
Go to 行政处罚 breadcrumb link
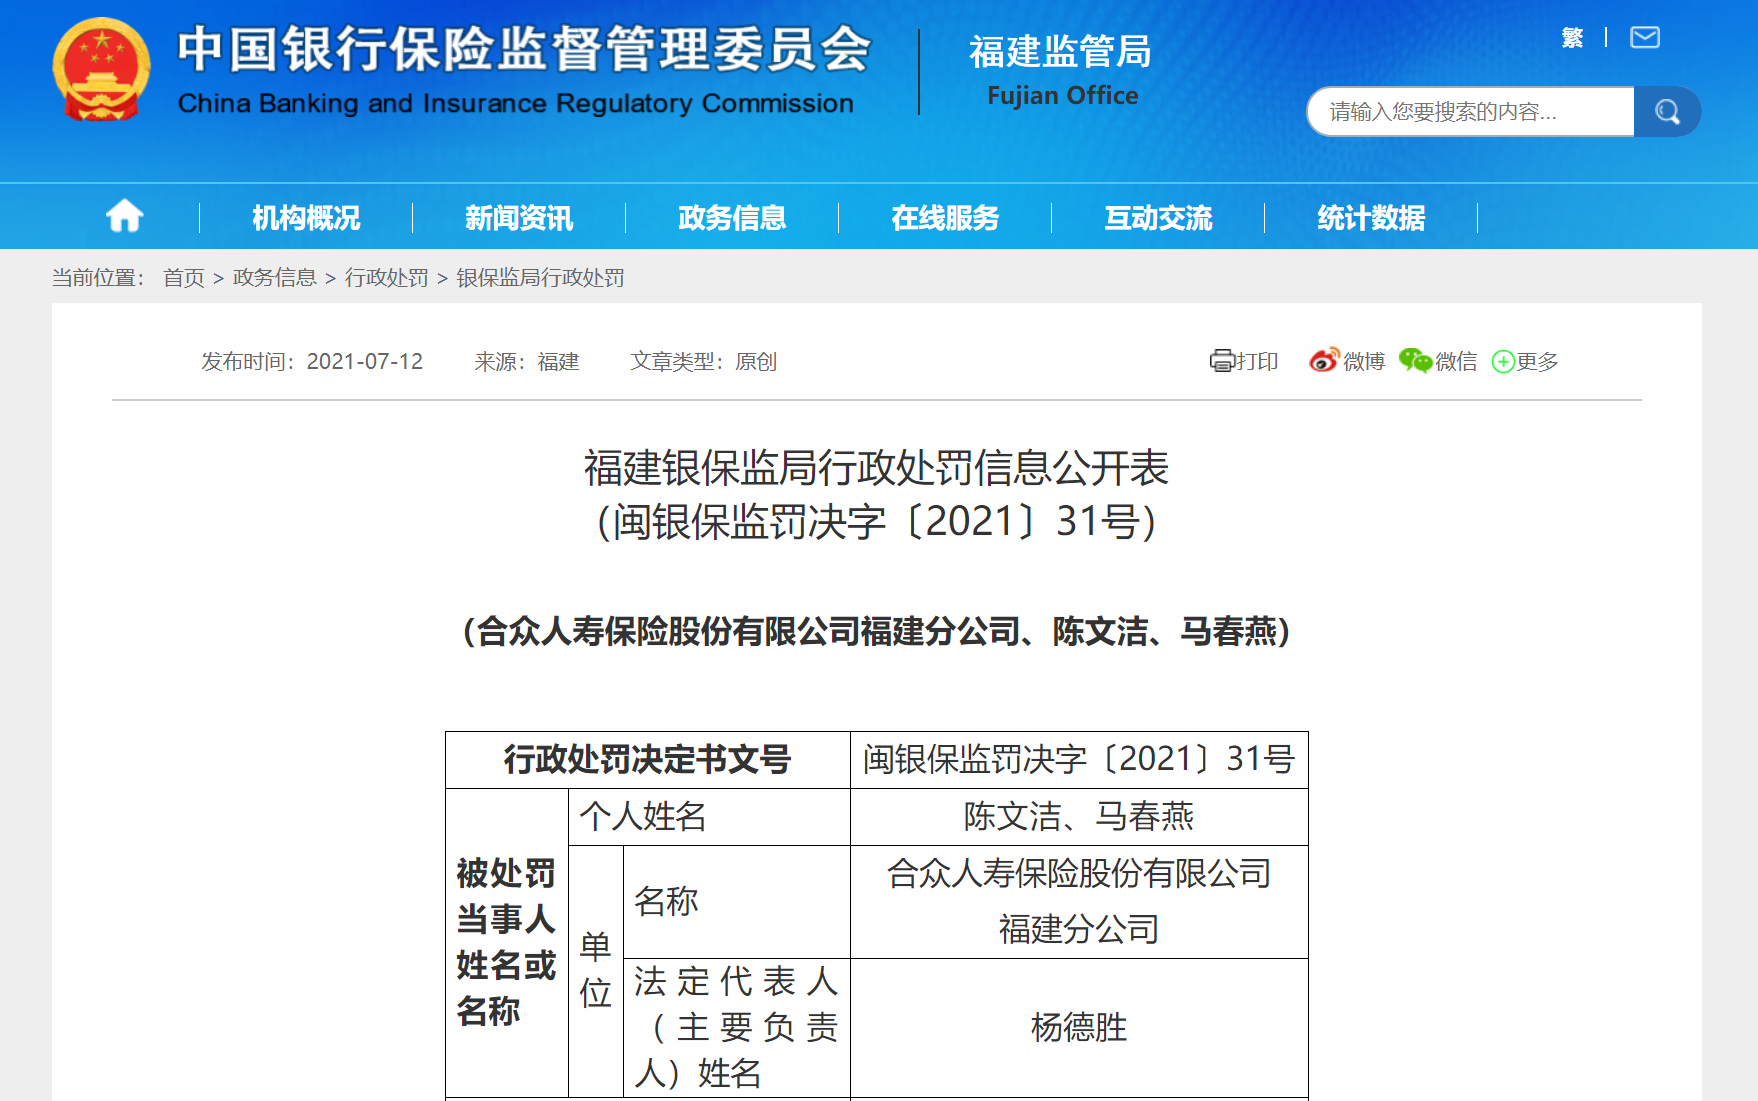click(x=387, y=278)
